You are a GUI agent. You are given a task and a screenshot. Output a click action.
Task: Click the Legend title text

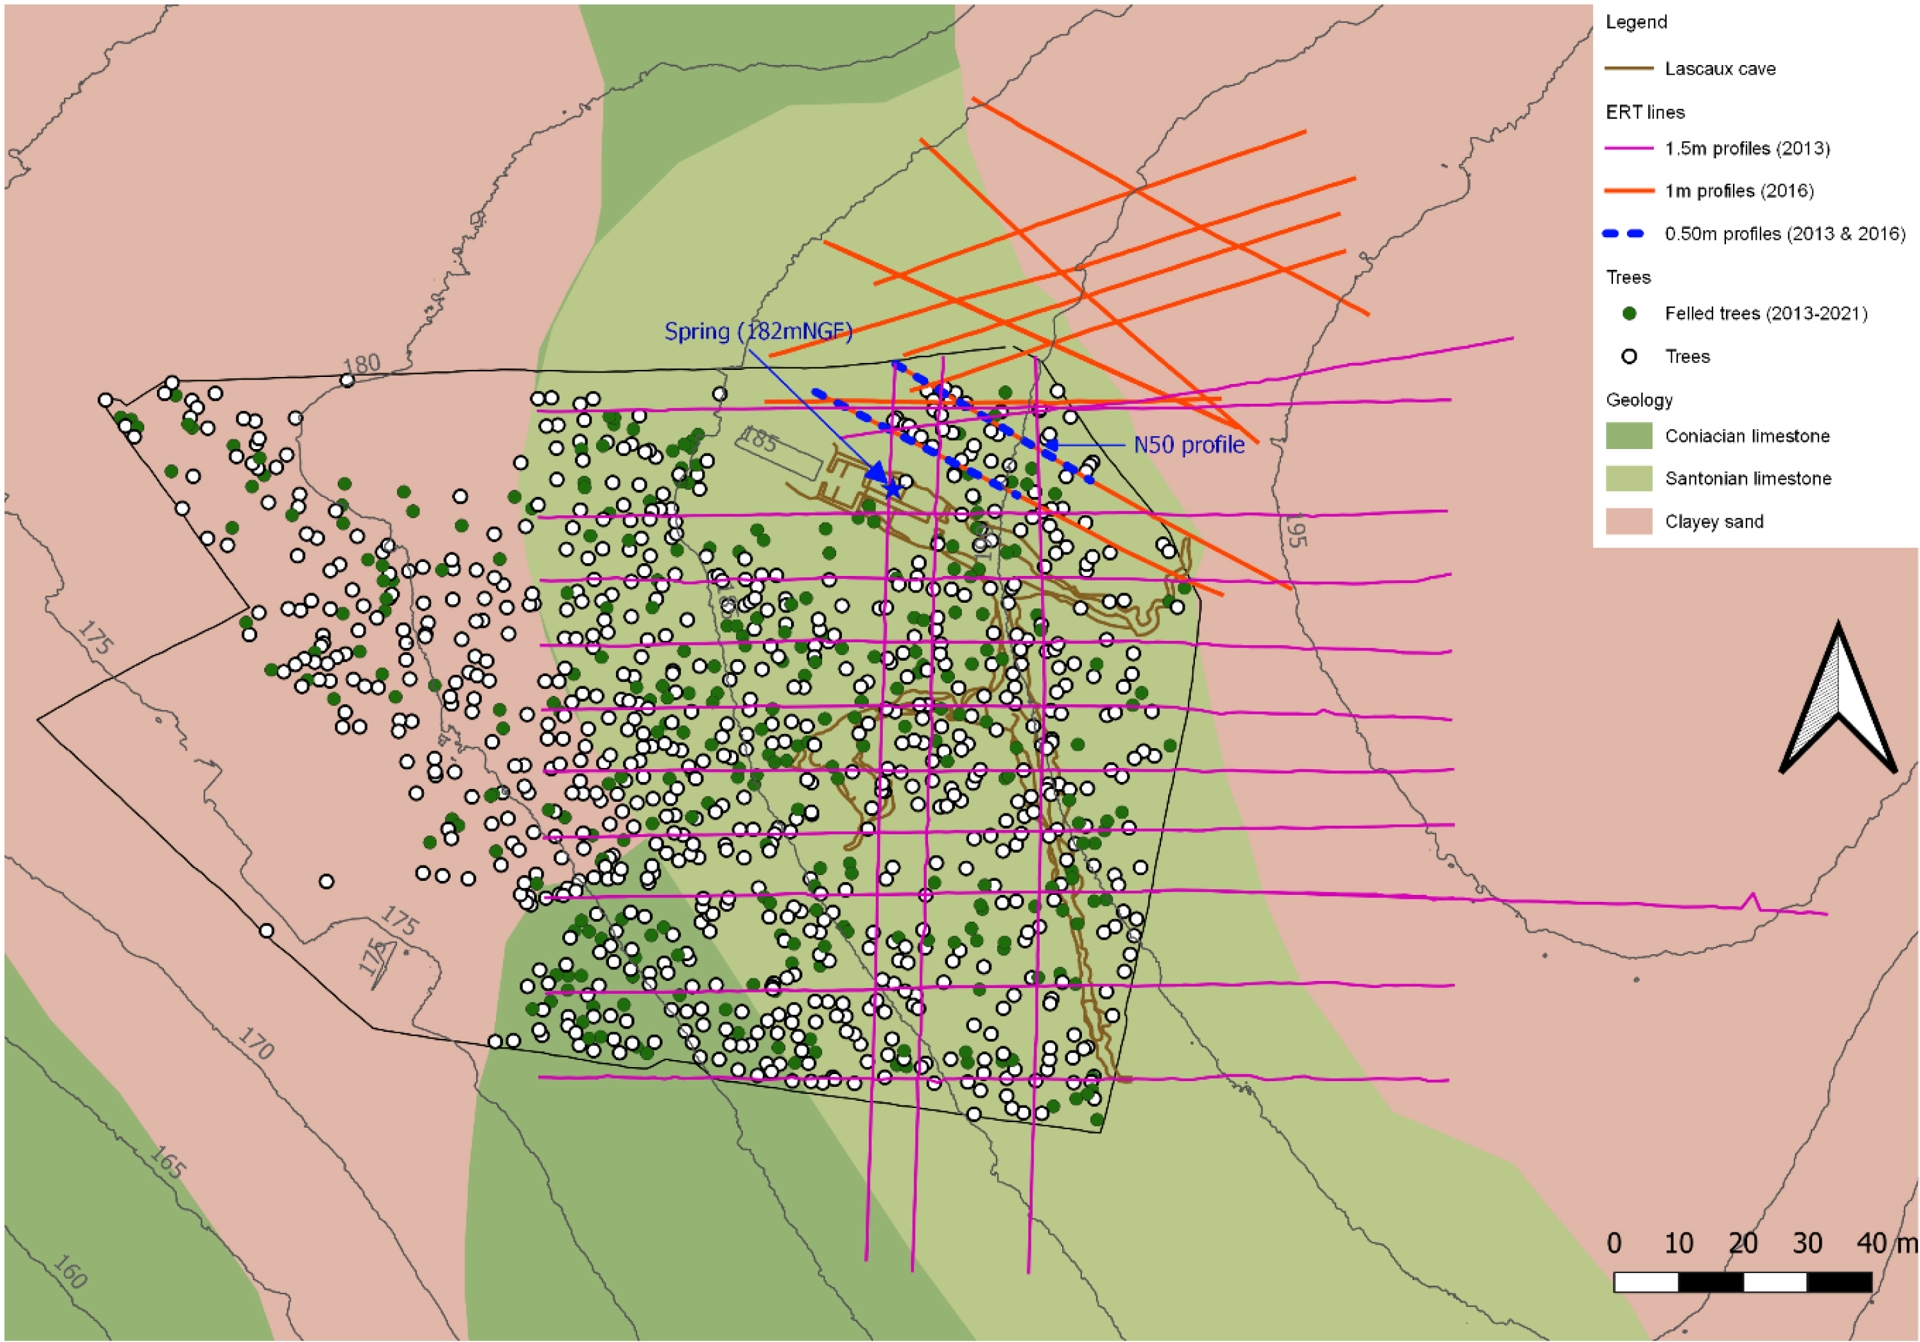coord(1636,22)
